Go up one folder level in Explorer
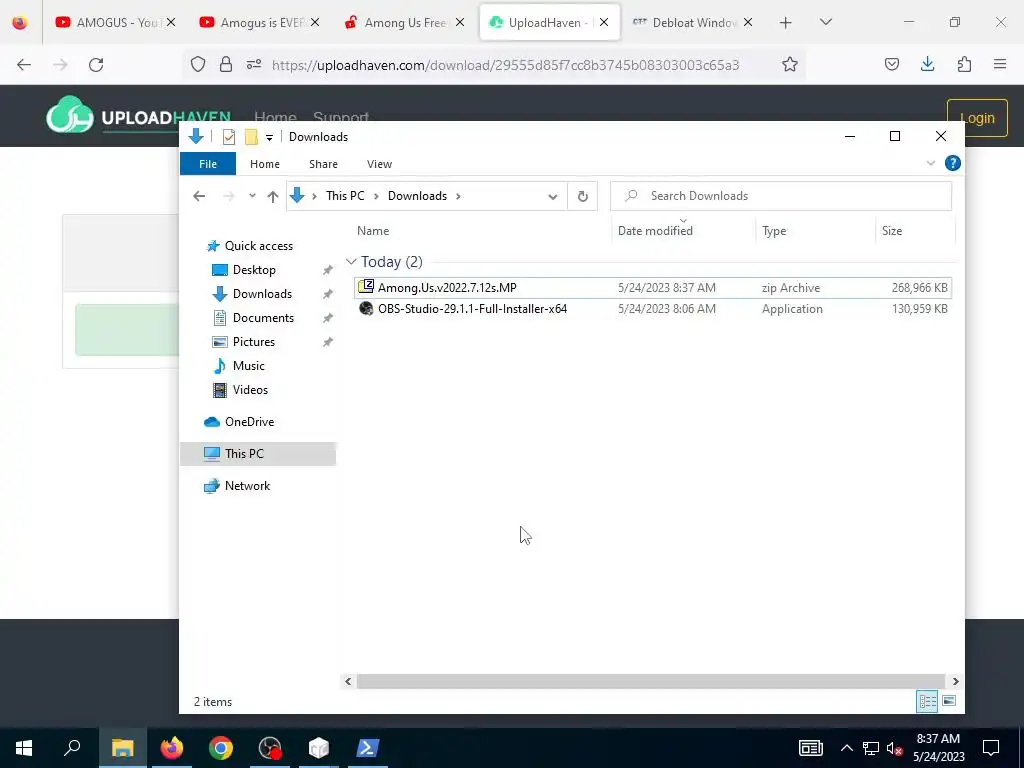 coord(273,197)
